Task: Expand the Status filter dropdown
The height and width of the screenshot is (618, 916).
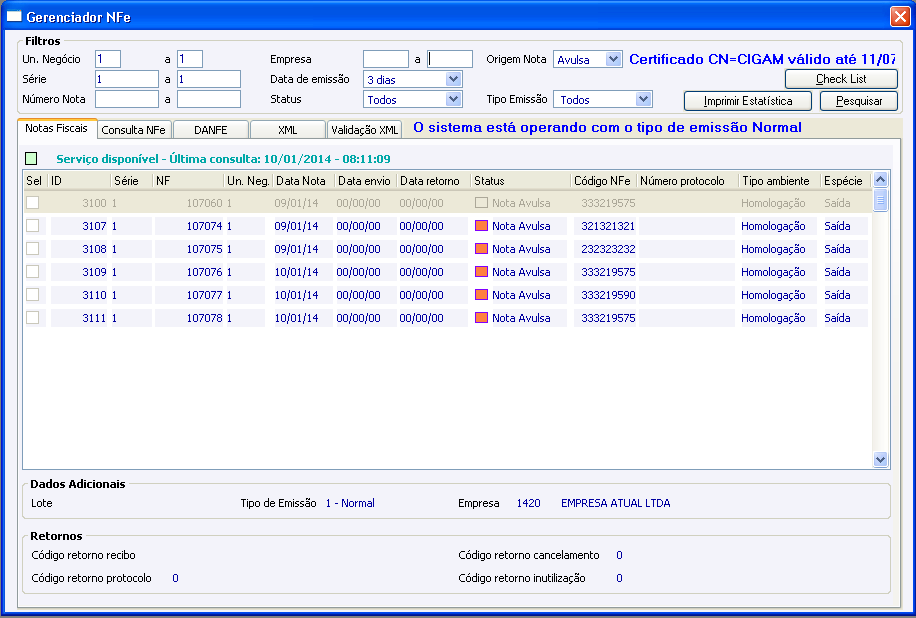Action: click(x=454, y=99)
